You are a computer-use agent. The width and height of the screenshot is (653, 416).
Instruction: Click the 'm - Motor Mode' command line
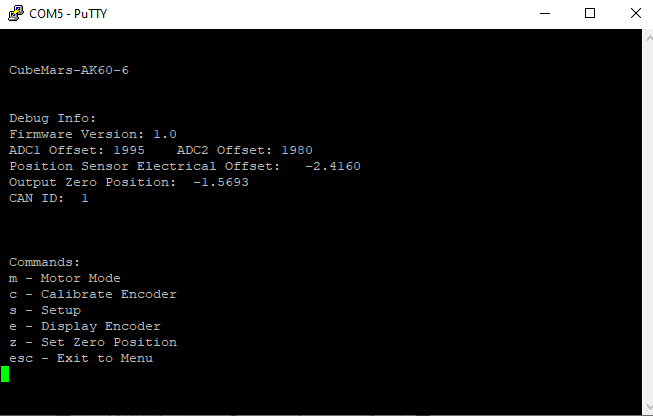point(65,278)
